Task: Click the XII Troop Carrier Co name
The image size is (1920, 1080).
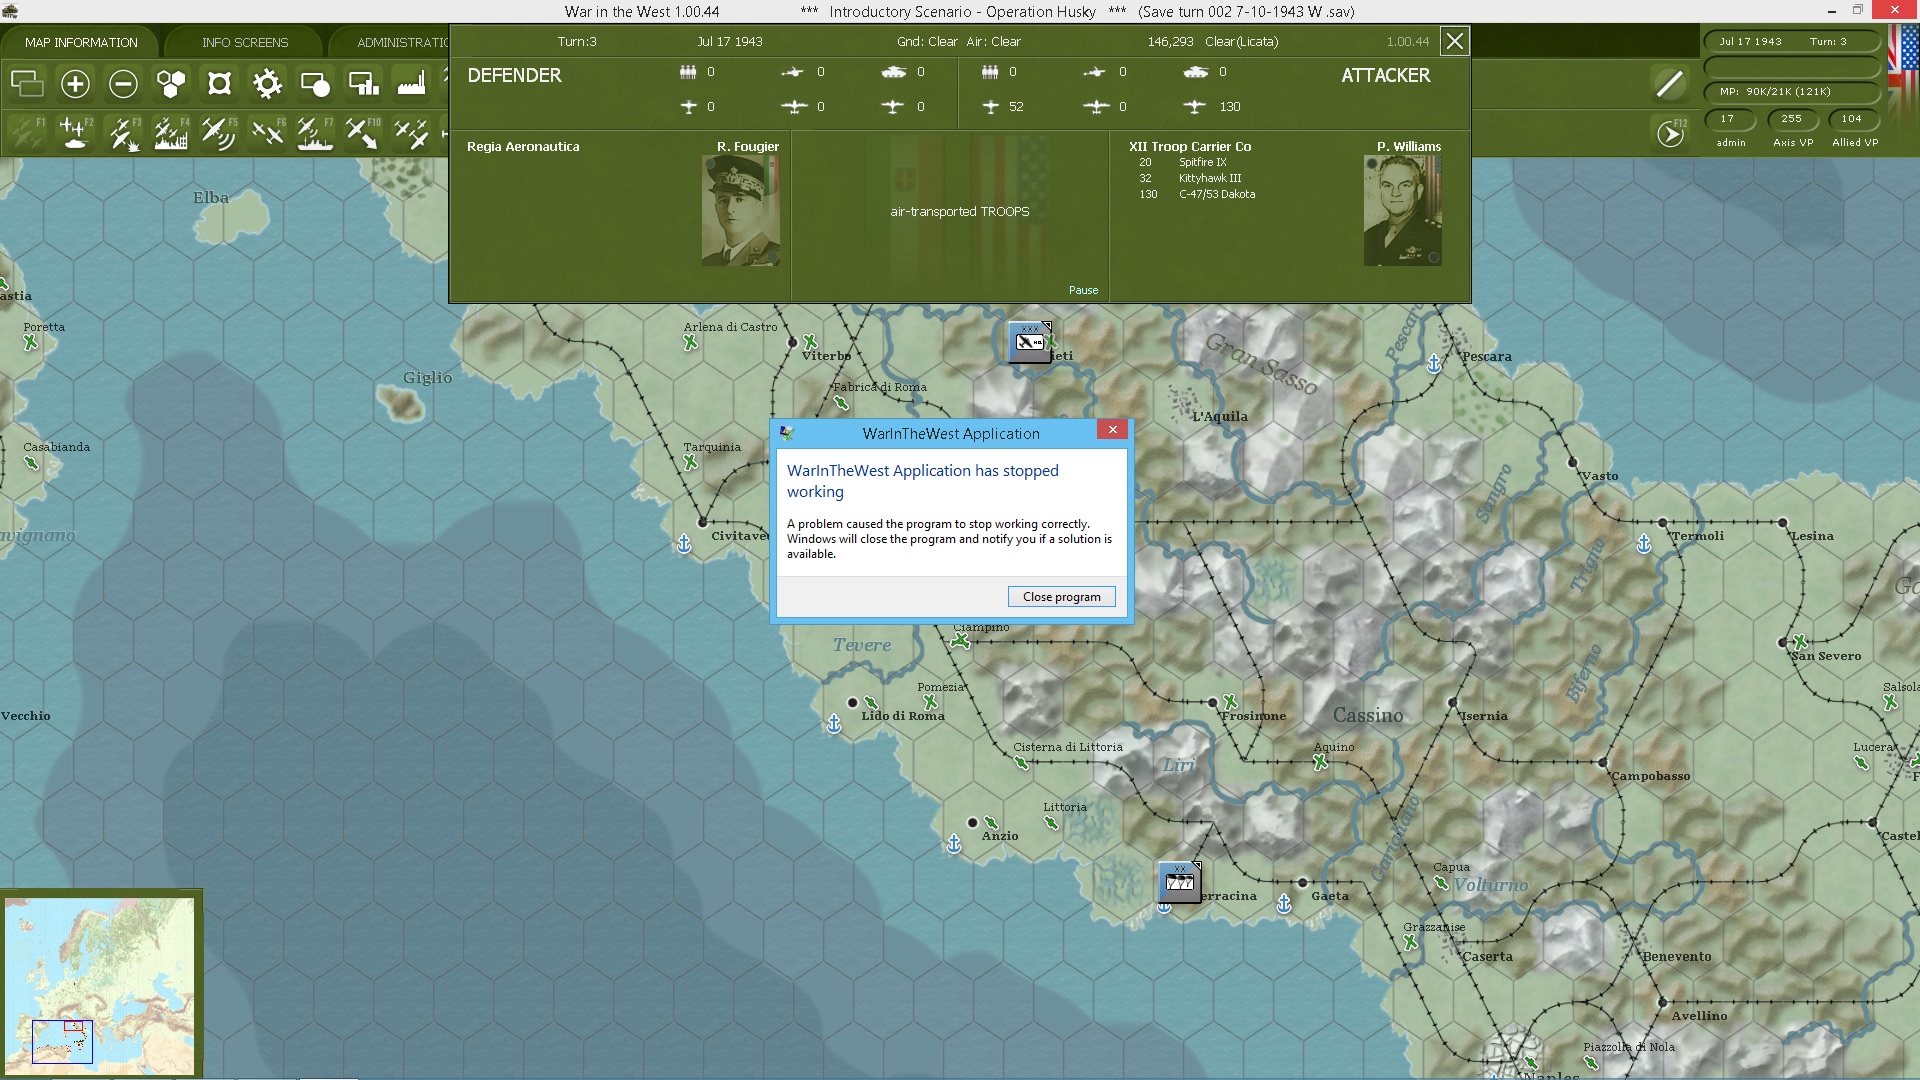Action: [1190, 146]
